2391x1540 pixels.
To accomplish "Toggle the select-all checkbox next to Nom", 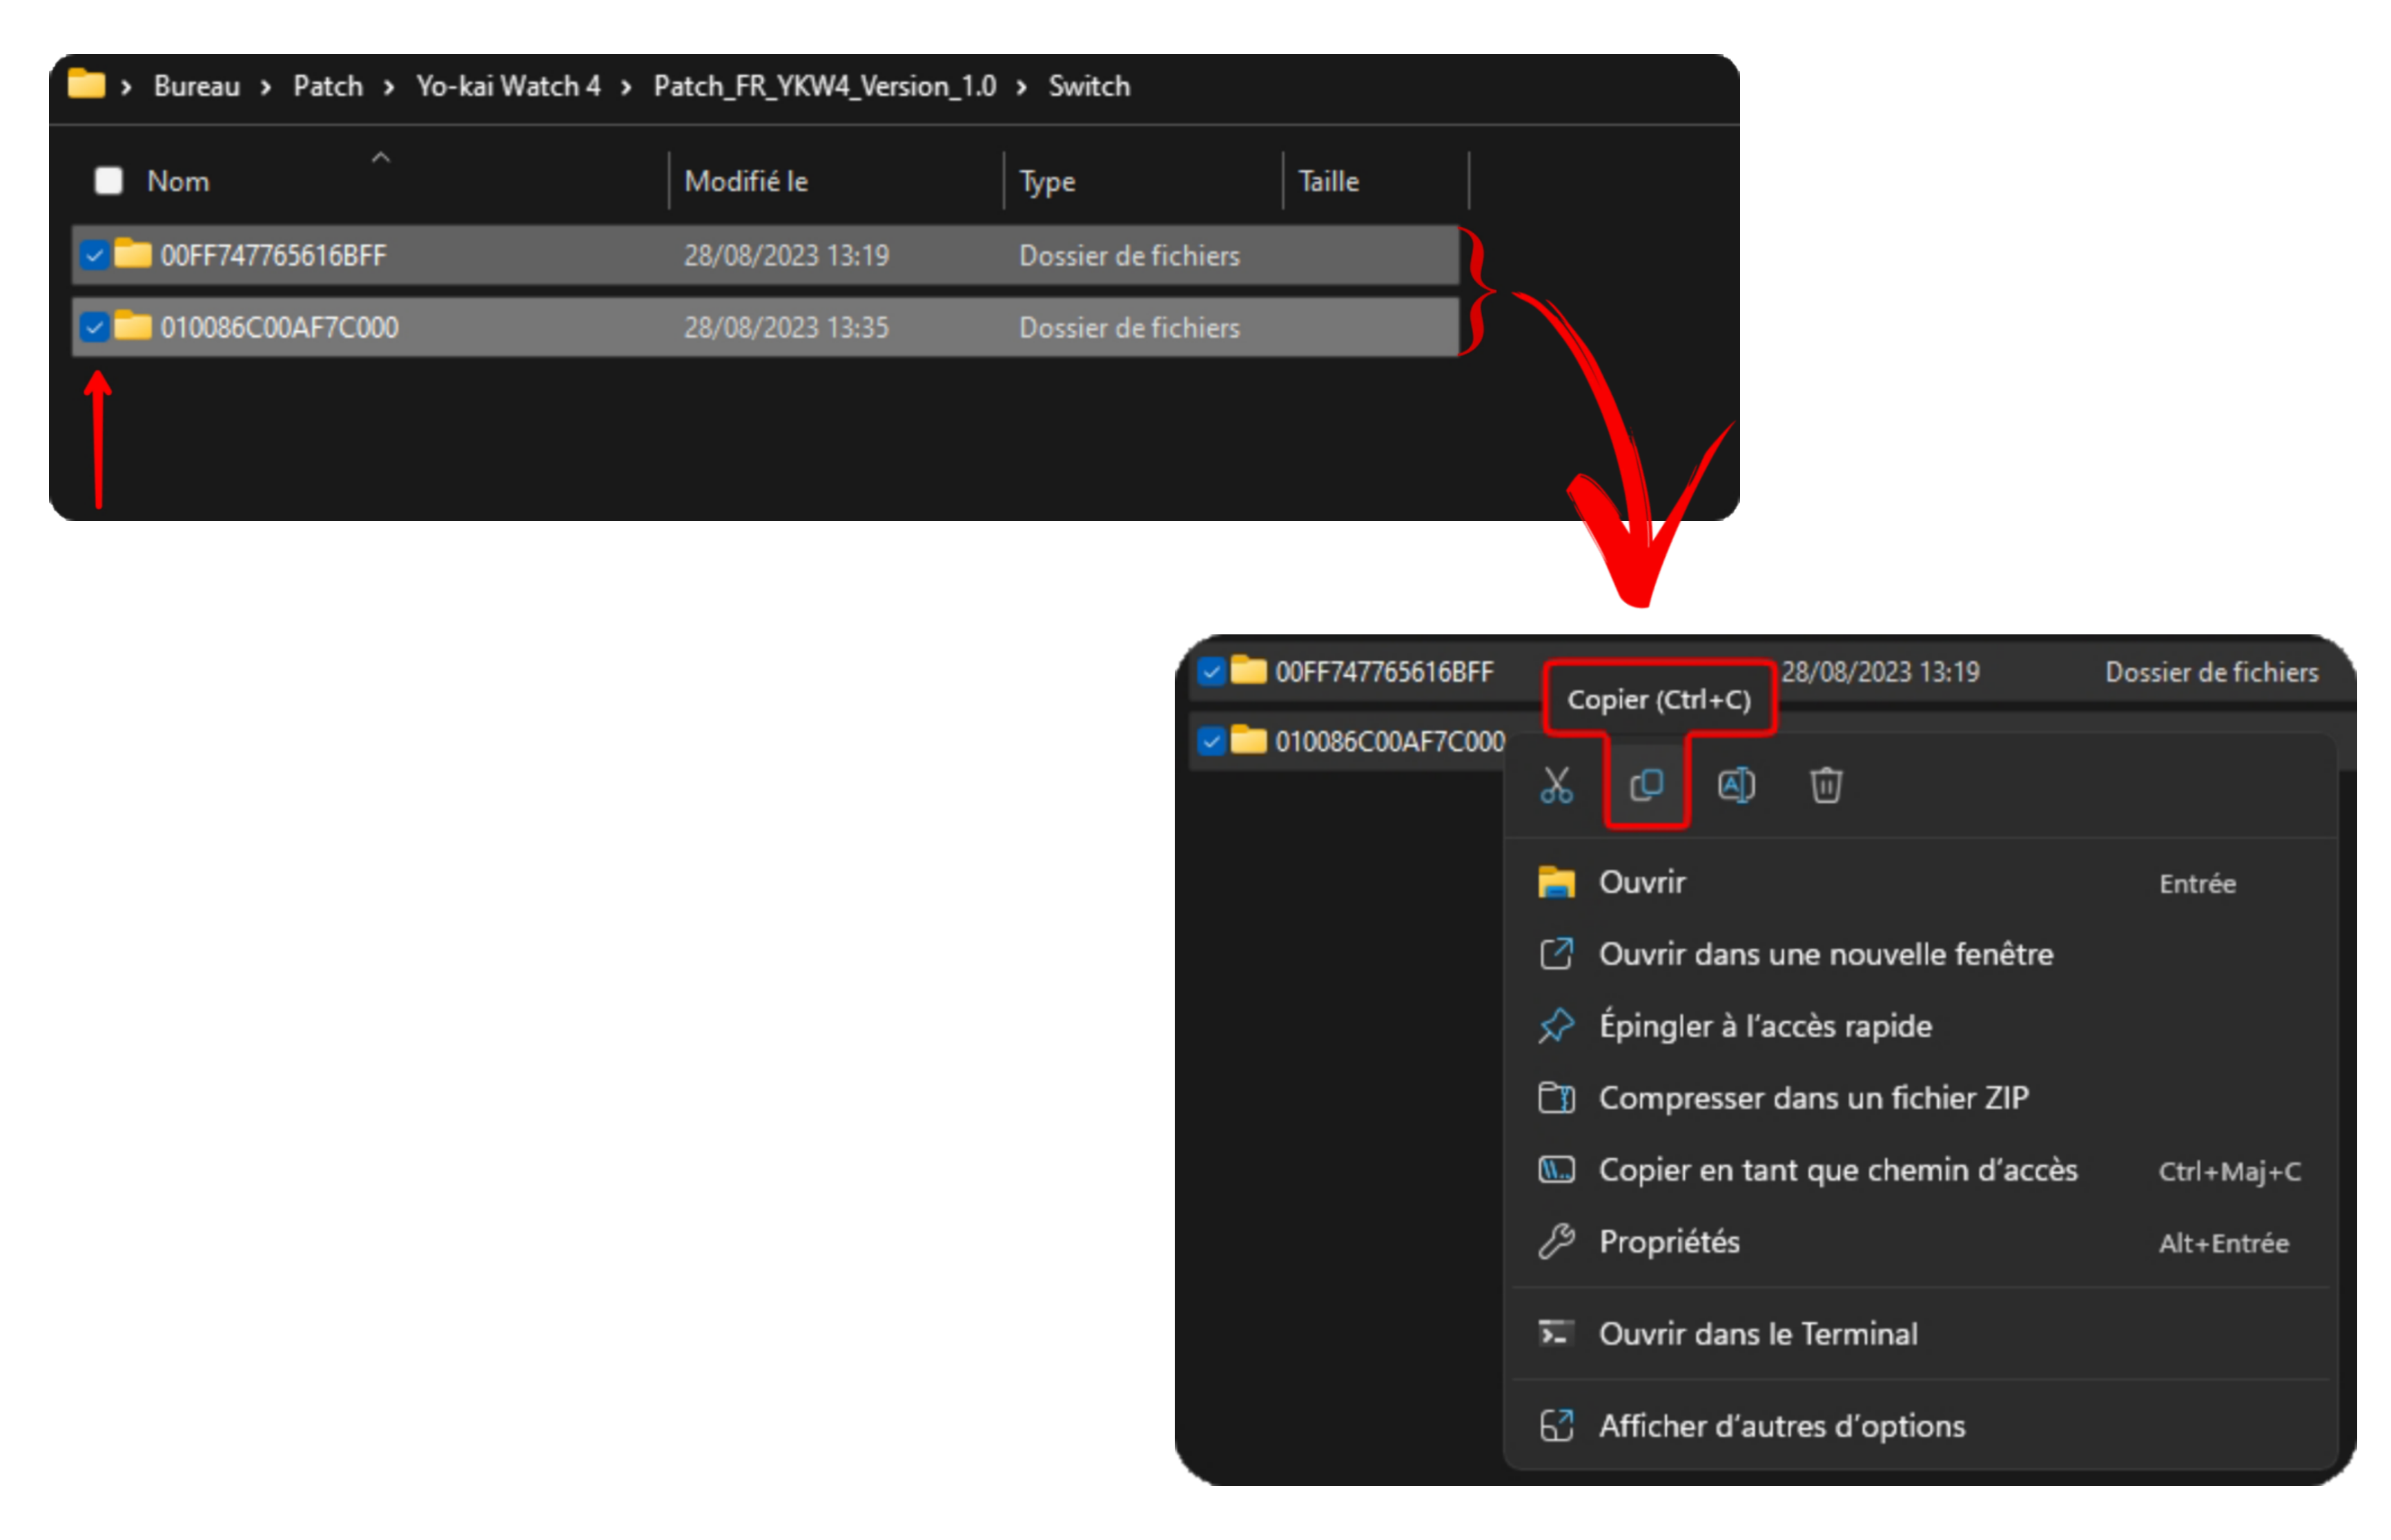I will 108,181.
